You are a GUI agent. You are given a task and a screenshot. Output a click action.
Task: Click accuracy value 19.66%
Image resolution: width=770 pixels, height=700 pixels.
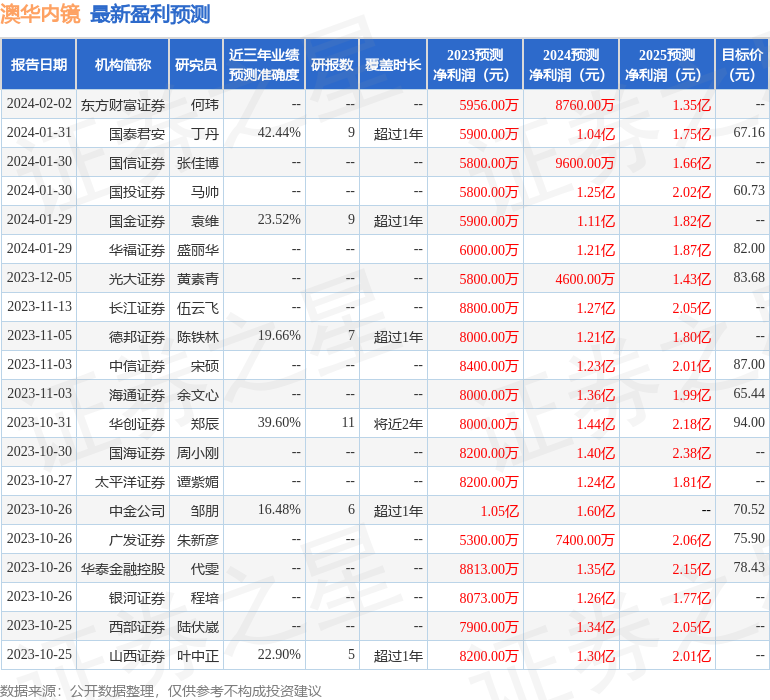click(279, 336)
